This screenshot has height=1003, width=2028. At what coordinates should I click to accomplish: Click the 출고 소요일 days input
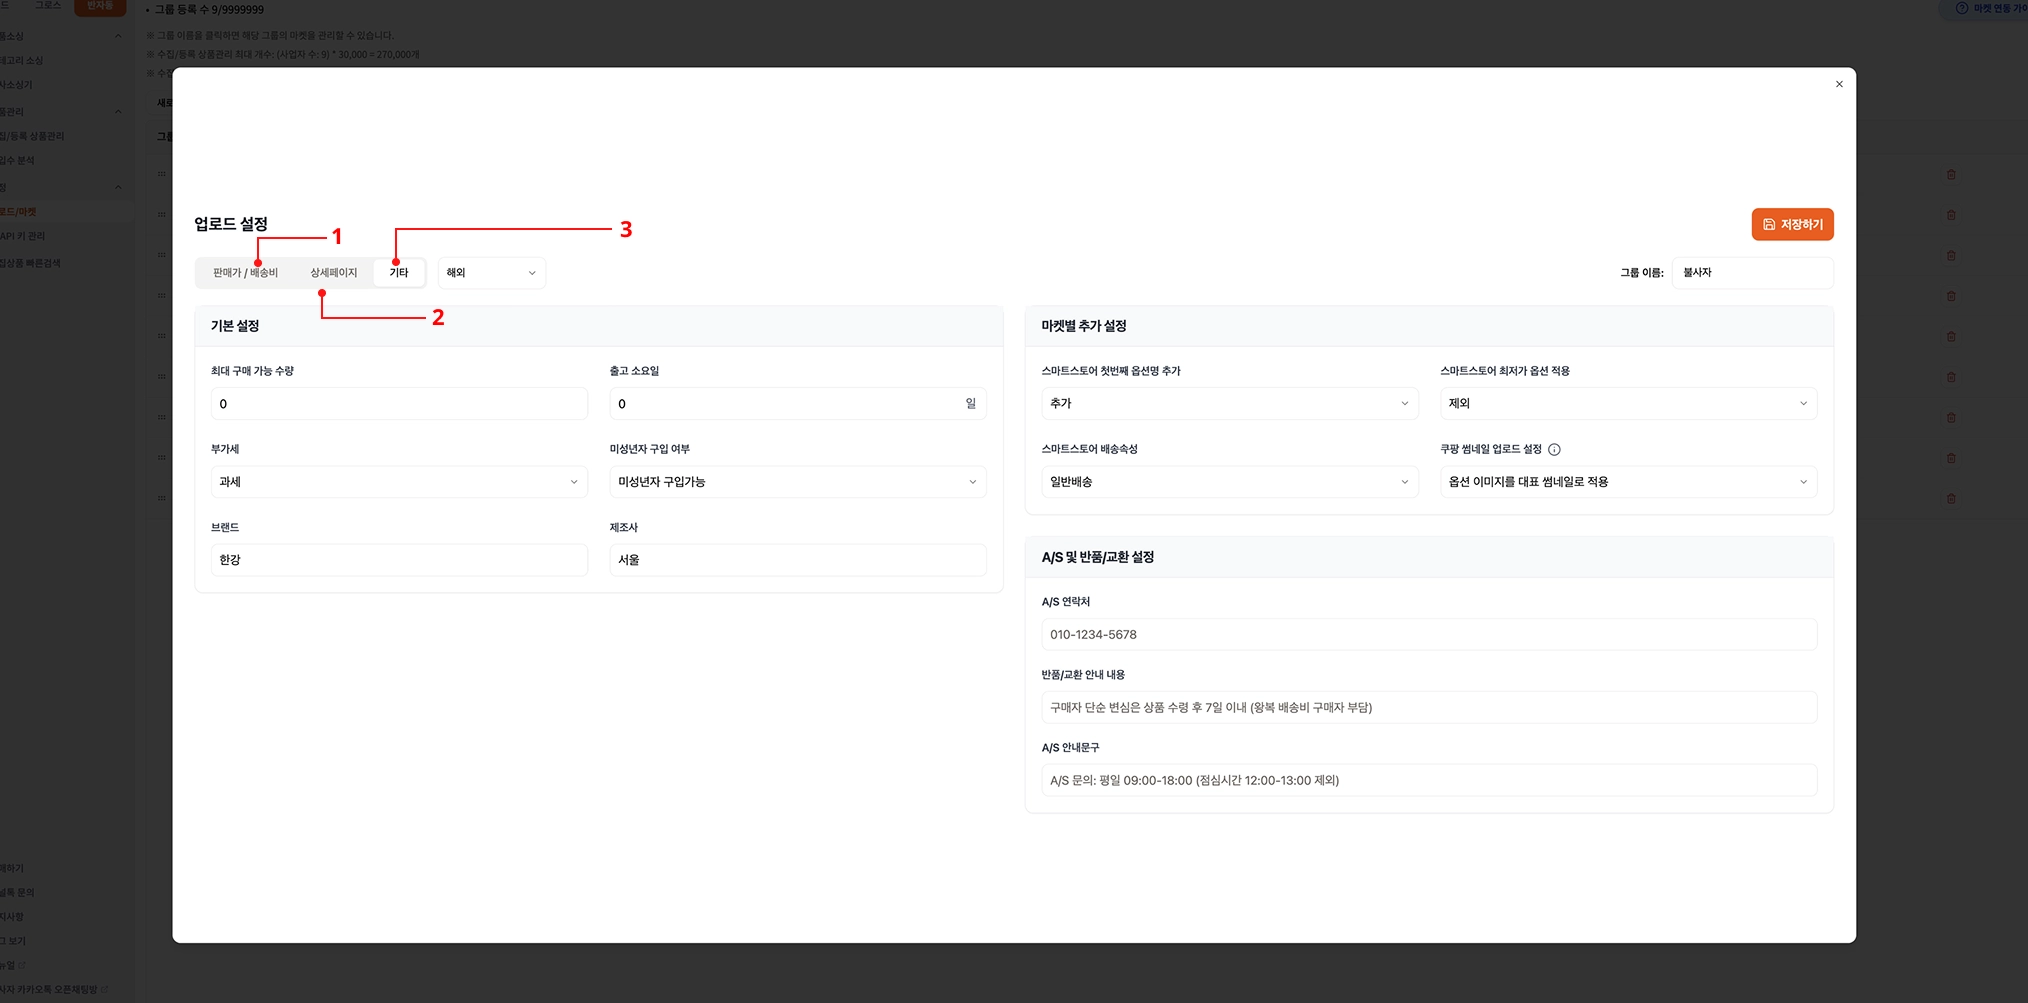coord(798,404)
